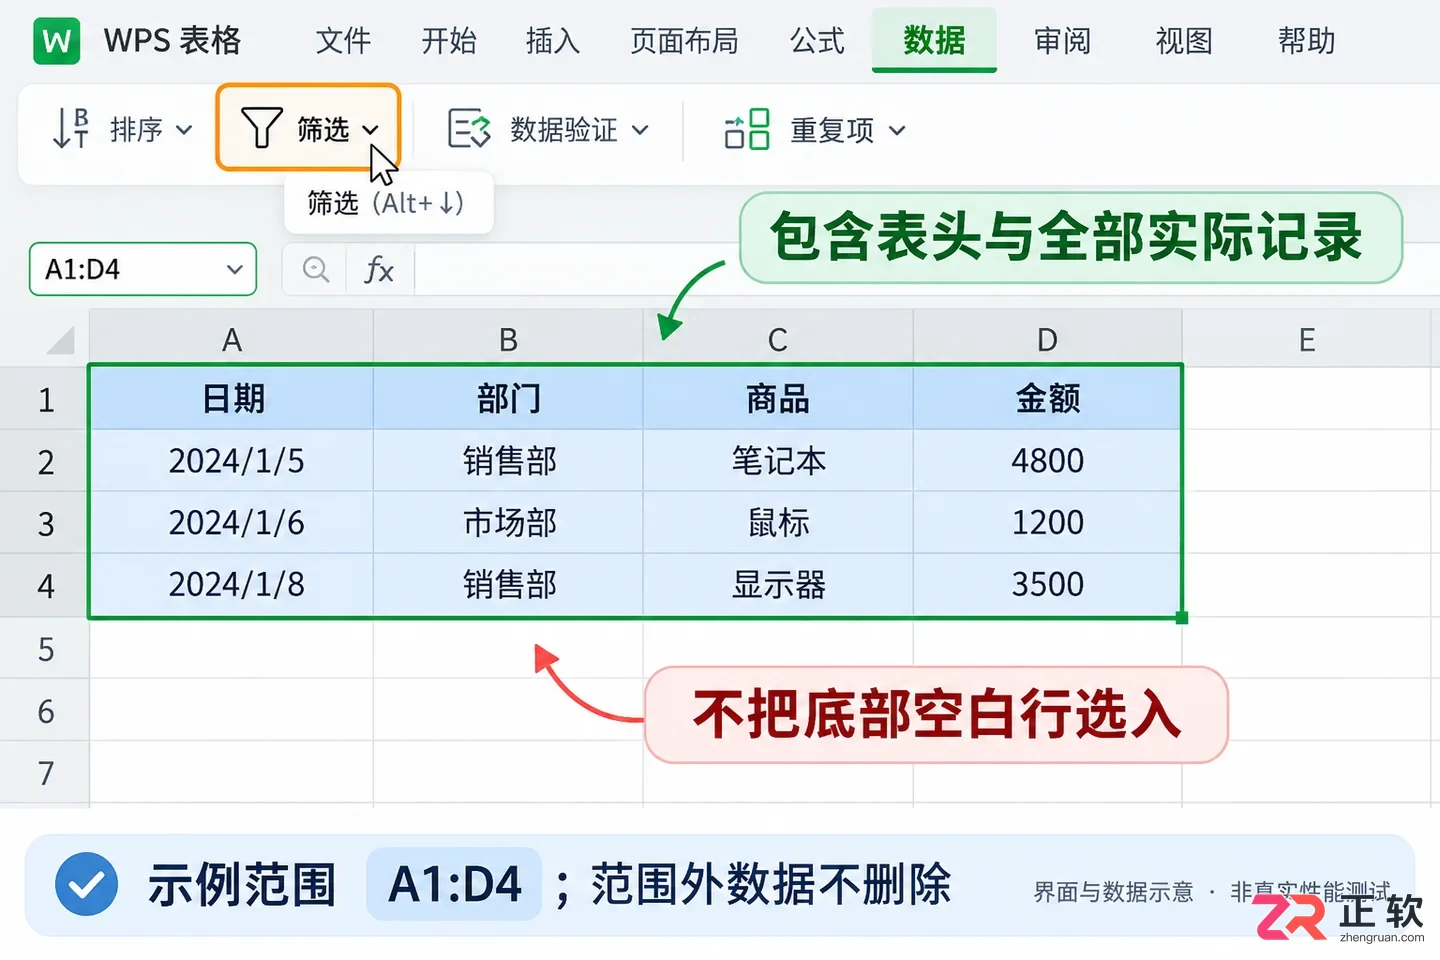1440x960 pixels.
Task: Click cell containing 1200
Action: coord(1047,523)
